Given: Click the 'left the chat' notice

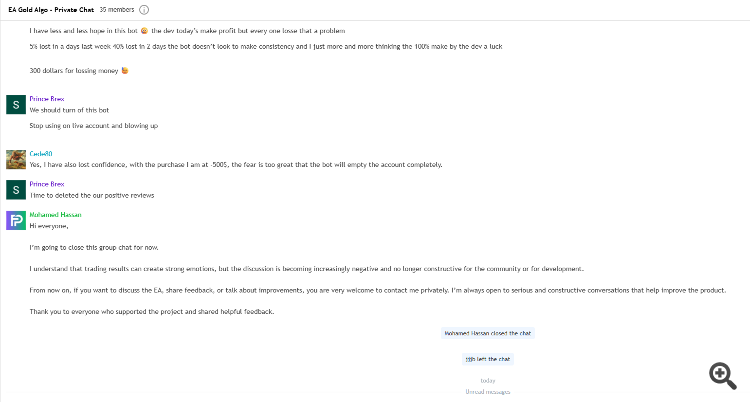Looking at the screenshot, I should pyautogui.click(x=487, y=358).
